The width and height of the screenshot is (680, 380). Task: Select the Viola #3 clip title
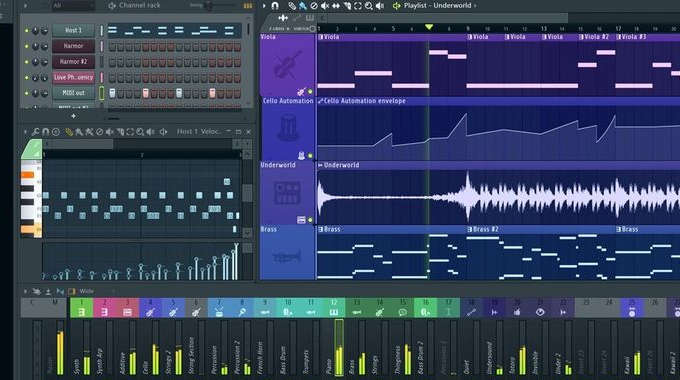point(634,37)
